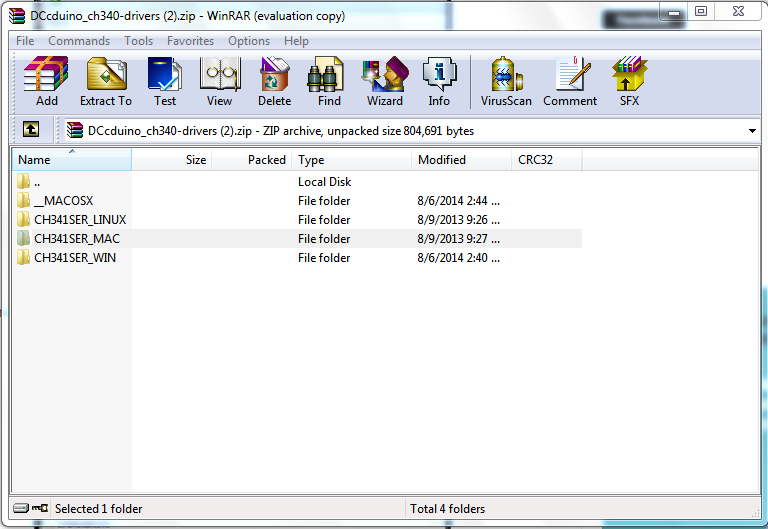
Task: Click the 8/9/2013 9:26 modified date
Action: (458, 219)
